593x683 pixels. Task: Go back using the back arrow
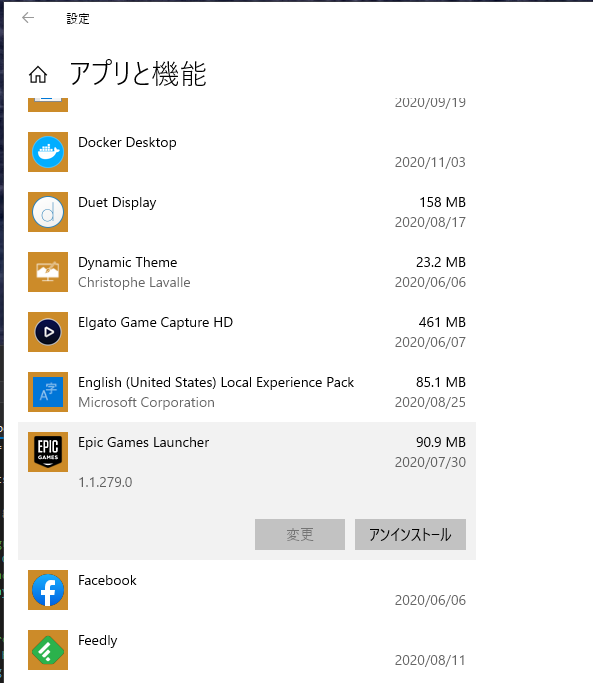(x=28, y=18)
